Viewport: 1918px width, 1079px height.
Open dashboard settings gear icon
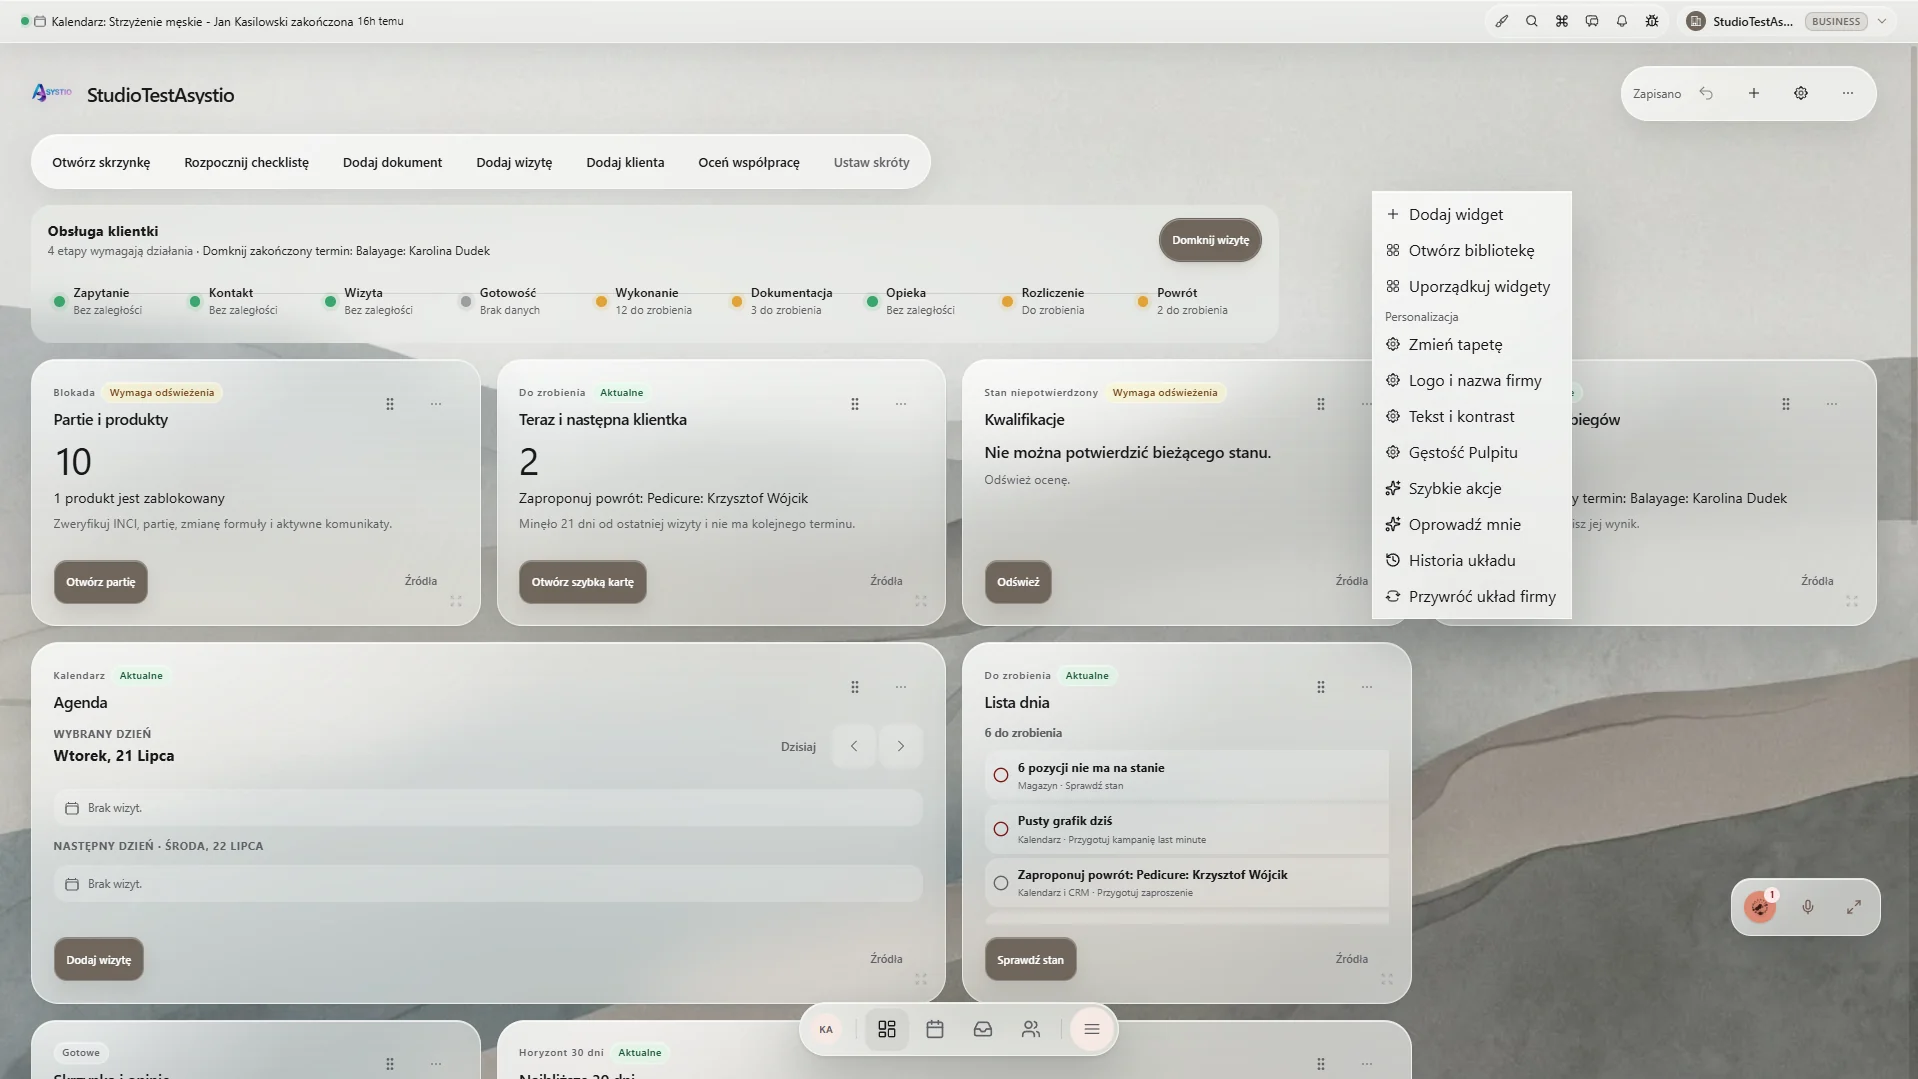1800,93
